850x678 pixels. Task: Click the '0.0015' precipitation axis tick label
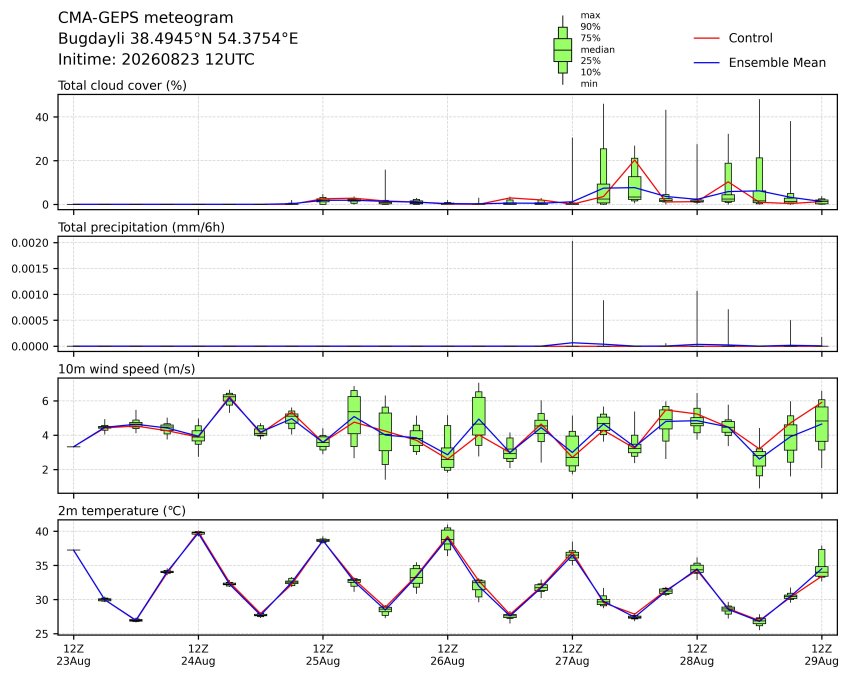point(30,269)
